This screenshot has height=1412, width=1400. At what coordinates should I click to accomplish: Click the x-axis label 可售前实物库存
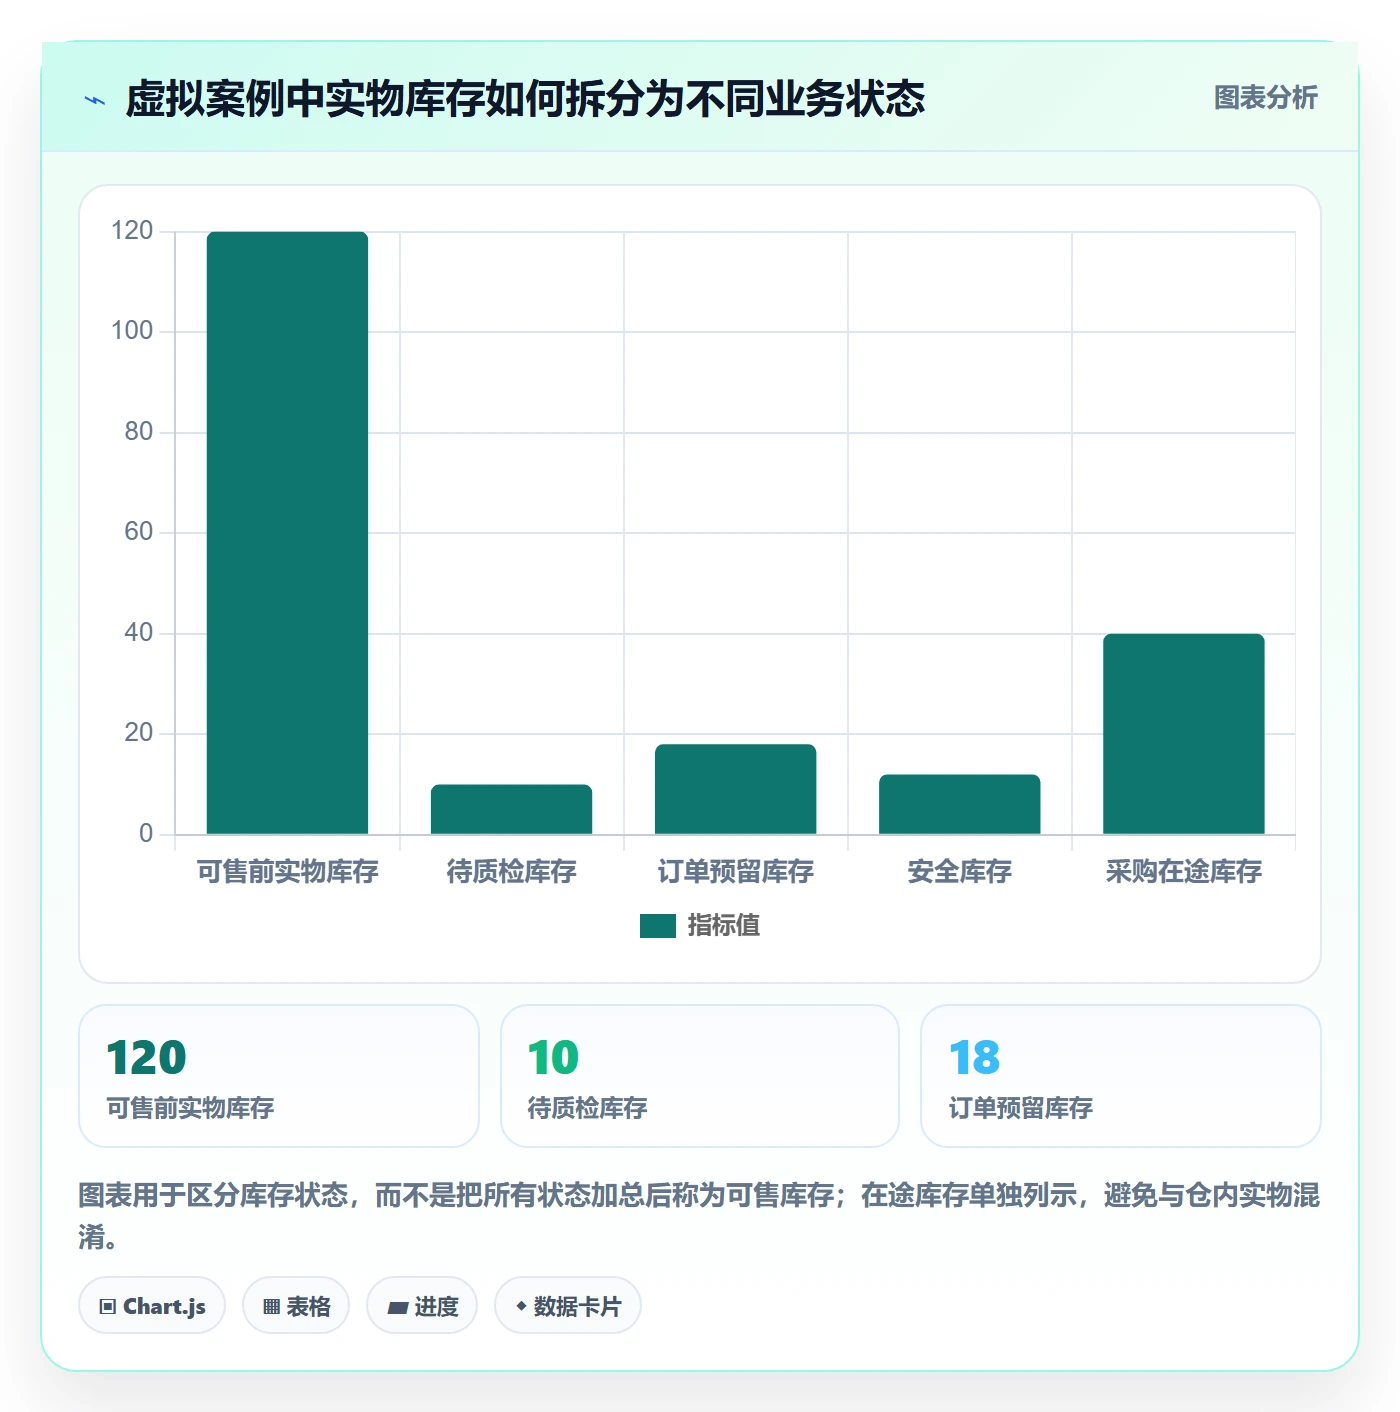[x=287, y=872]
